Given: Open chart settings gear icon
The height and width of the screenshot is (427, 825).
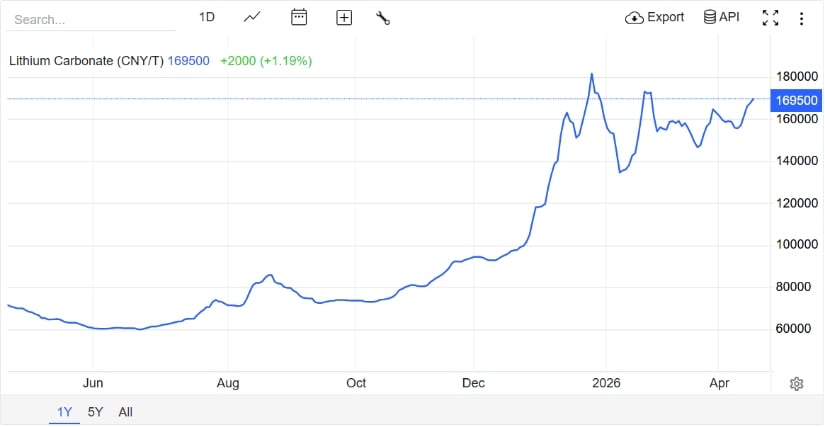Looking at the screenshot, I should coord(797,384).
